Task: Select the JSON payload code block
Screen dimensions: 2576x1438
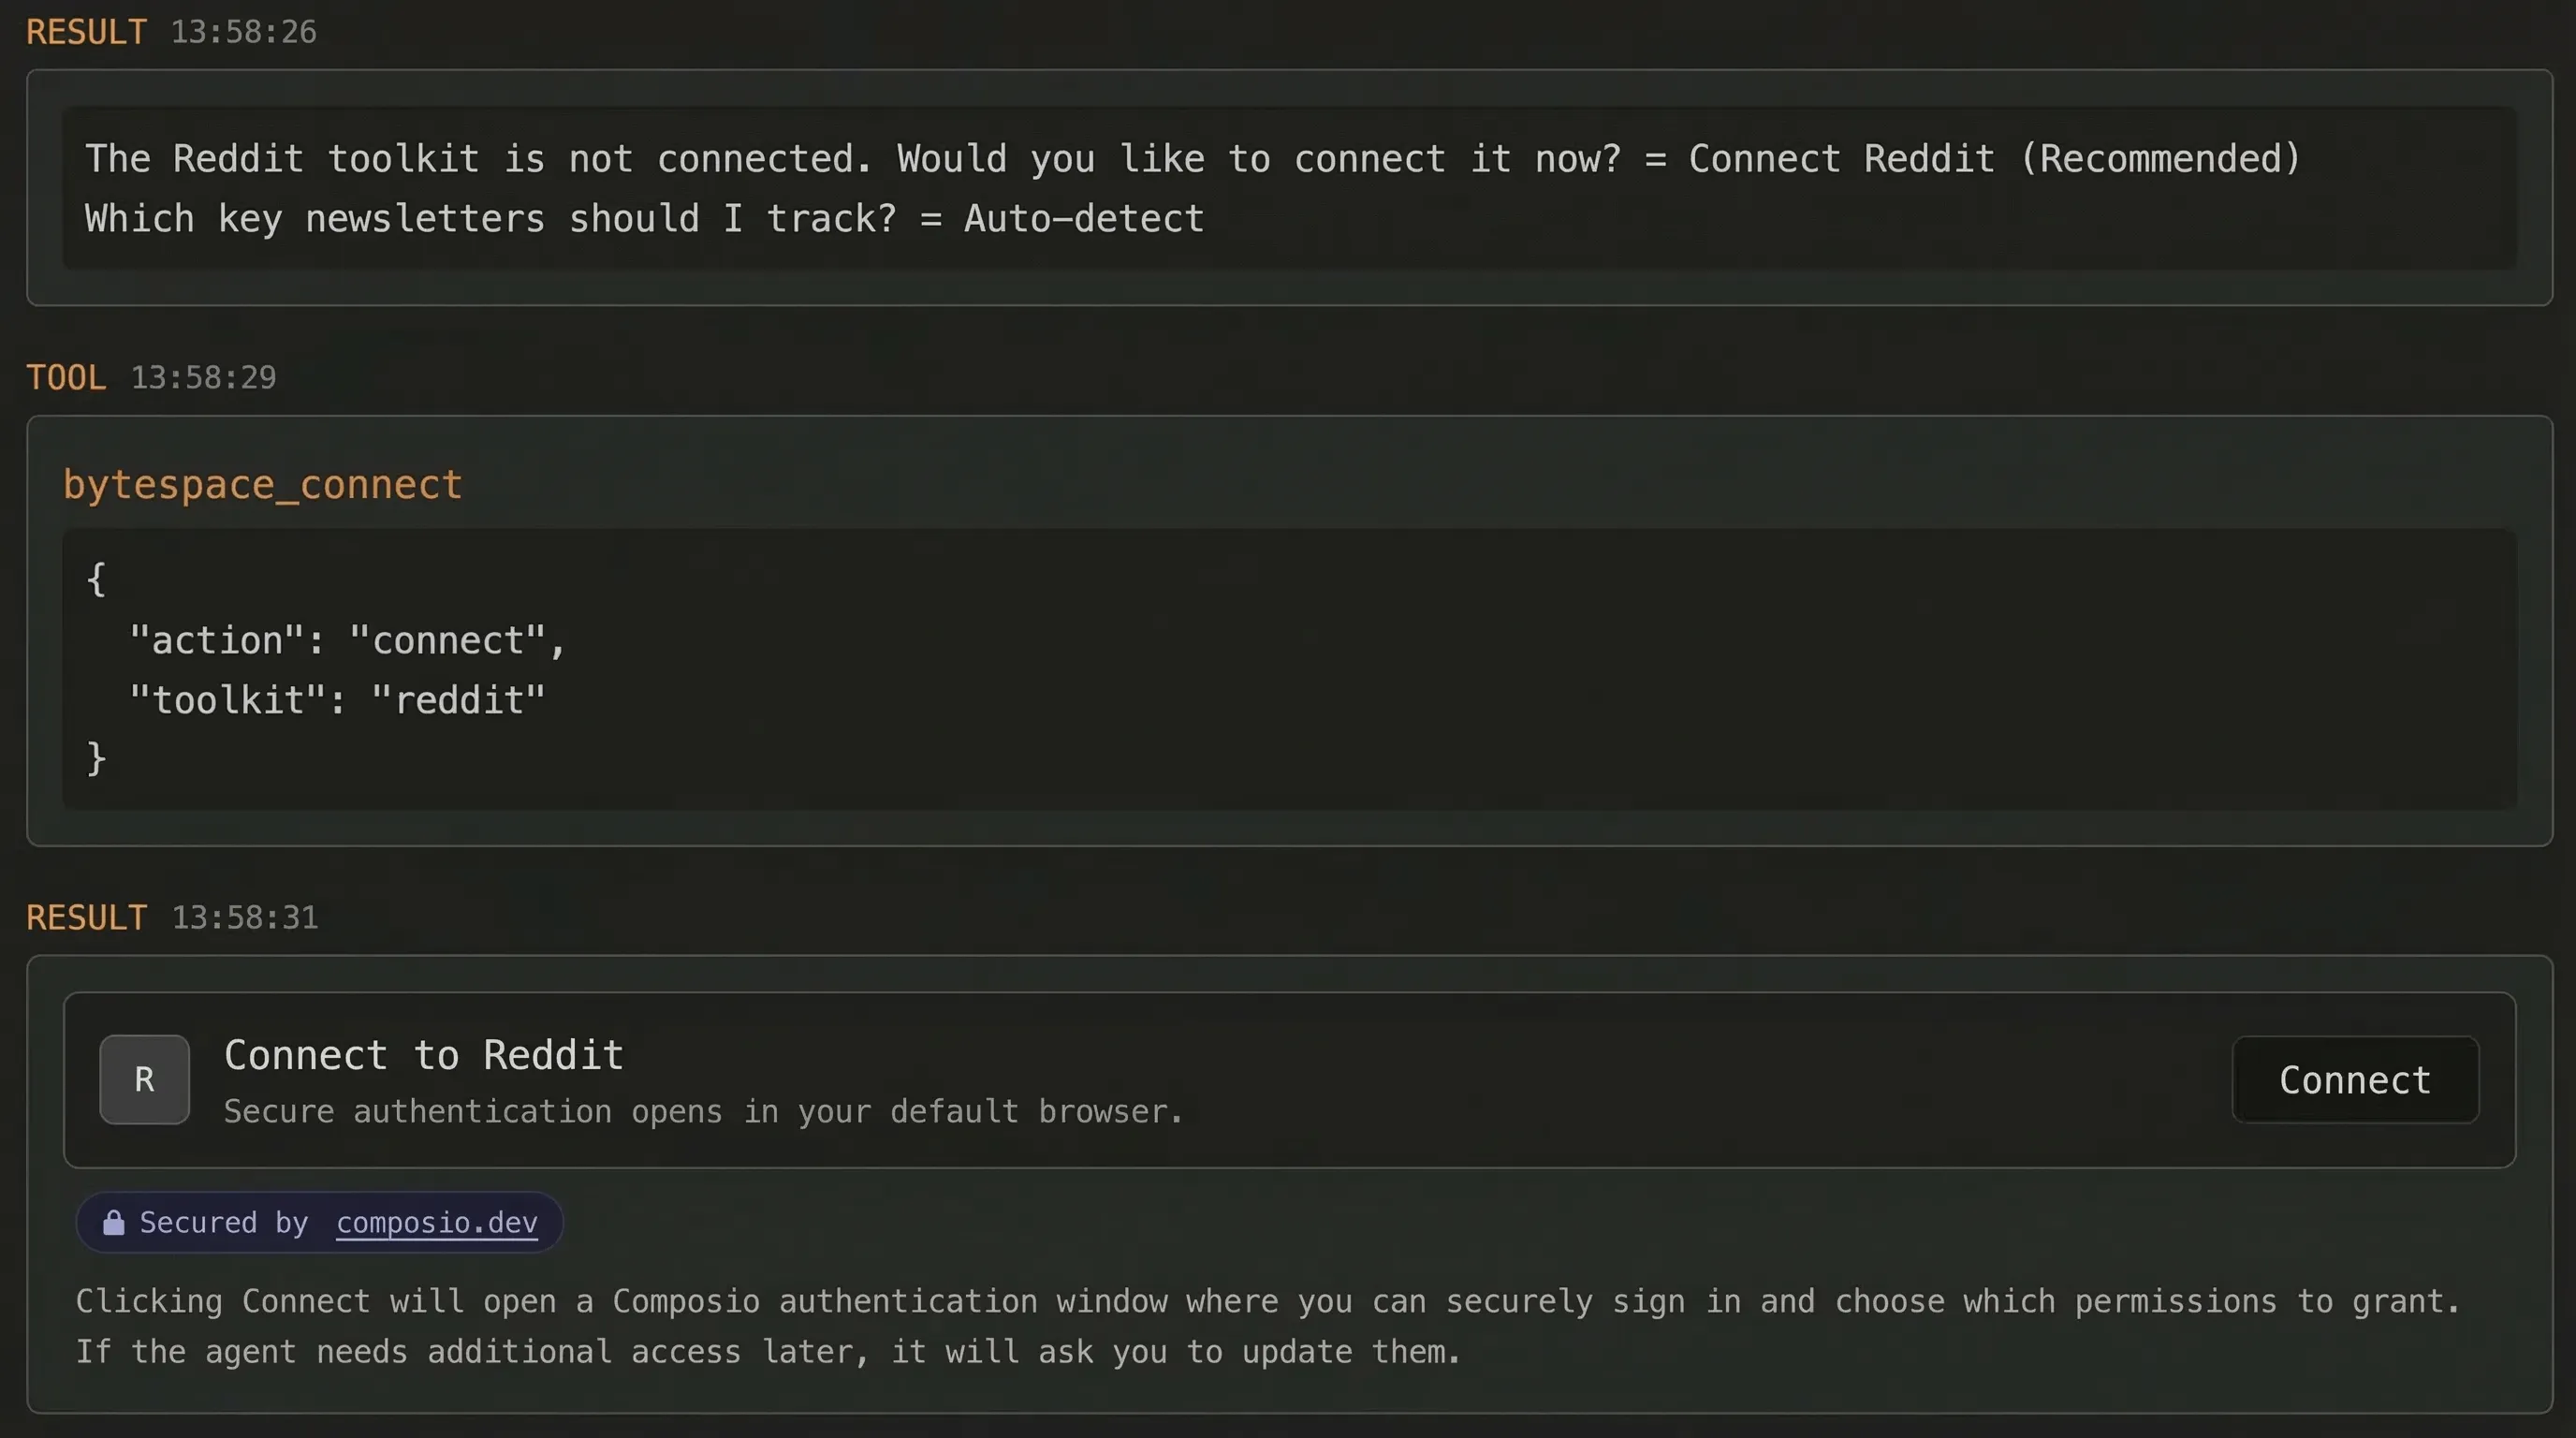Action: coord(1288,670)
